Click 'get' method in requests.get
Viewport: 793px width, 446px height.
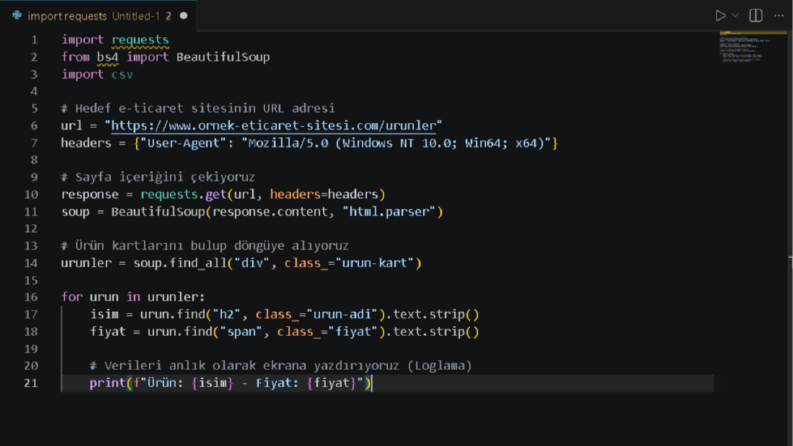tap(216, 194)
